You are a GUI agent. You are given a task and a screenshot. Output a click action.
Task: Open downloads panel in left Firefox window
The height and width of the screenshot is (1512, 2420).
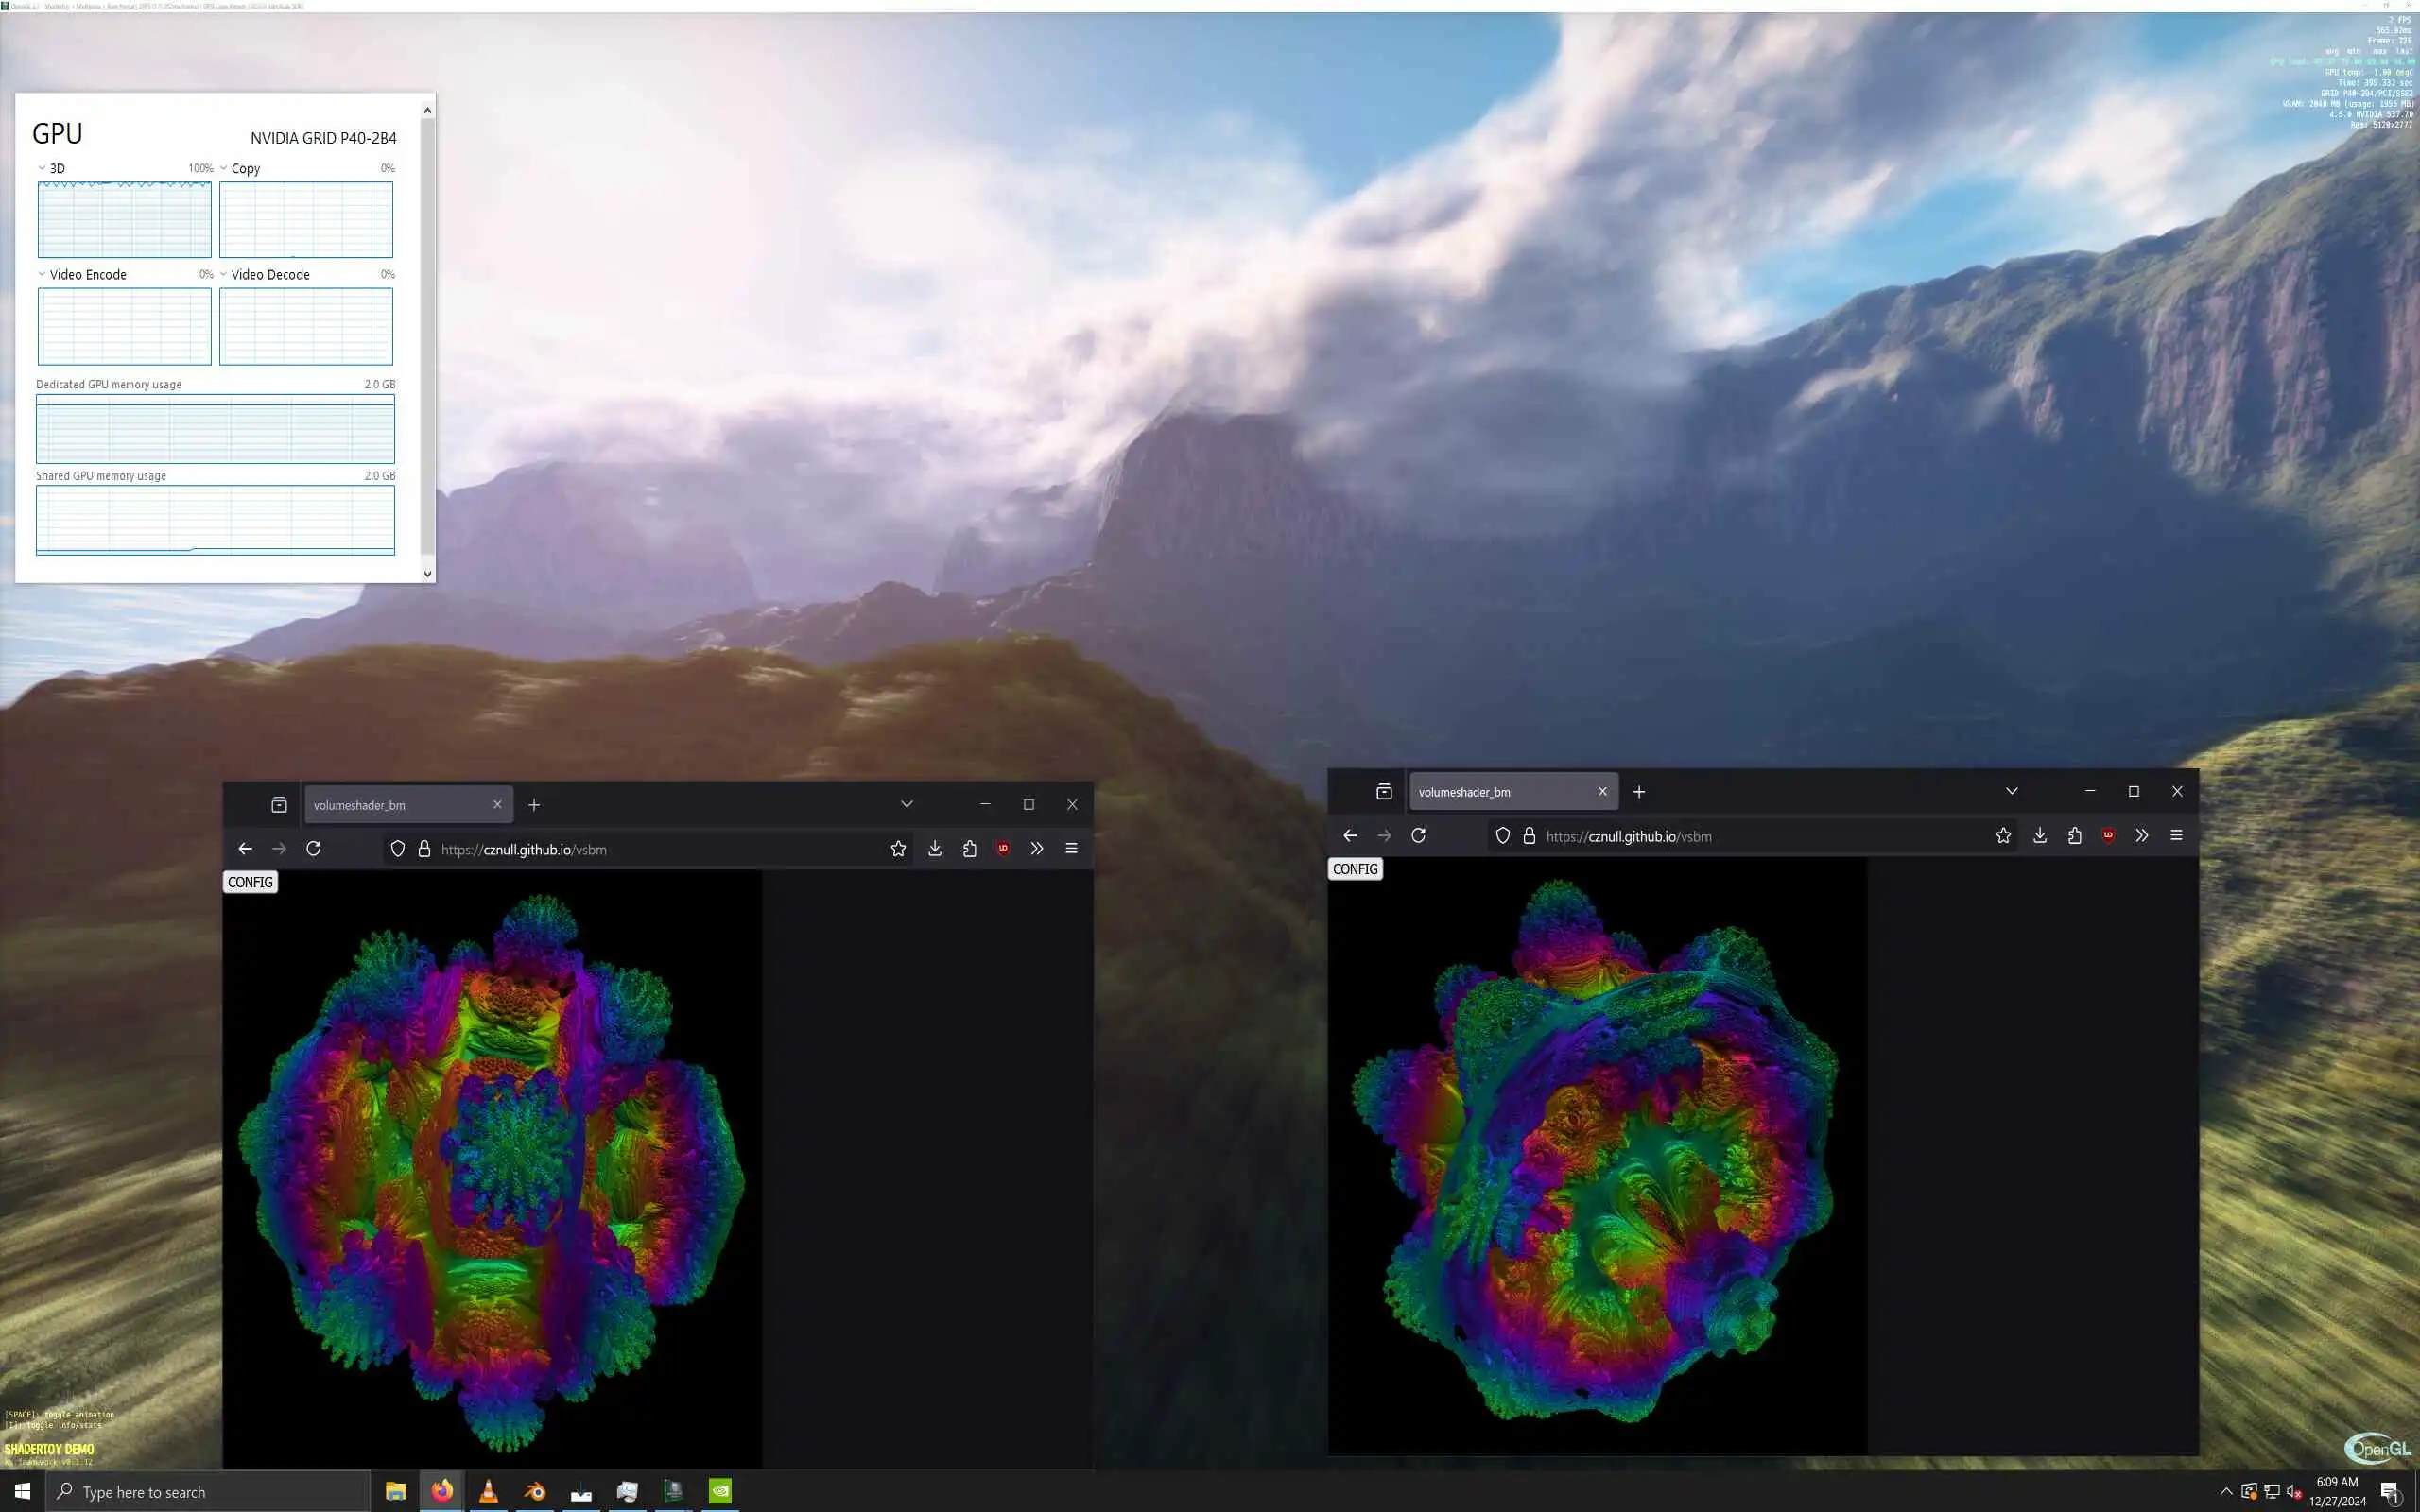[x=934, y=848]
